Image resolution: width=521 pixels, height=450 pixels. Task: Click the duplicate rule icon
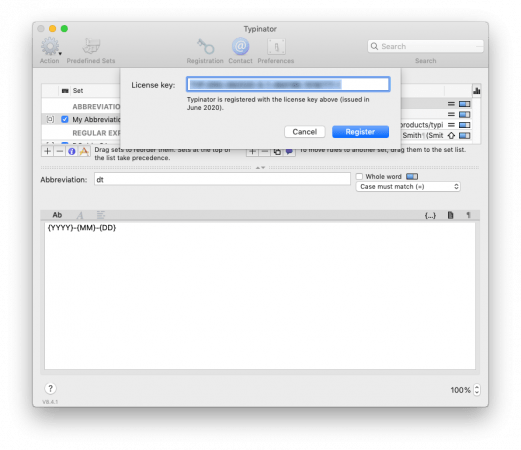[277, 152]
